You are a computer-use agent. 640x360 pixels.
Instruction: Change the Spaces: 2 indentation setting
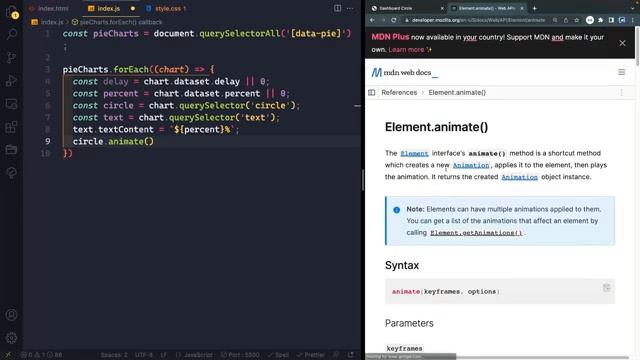click(x=114, y=355)
